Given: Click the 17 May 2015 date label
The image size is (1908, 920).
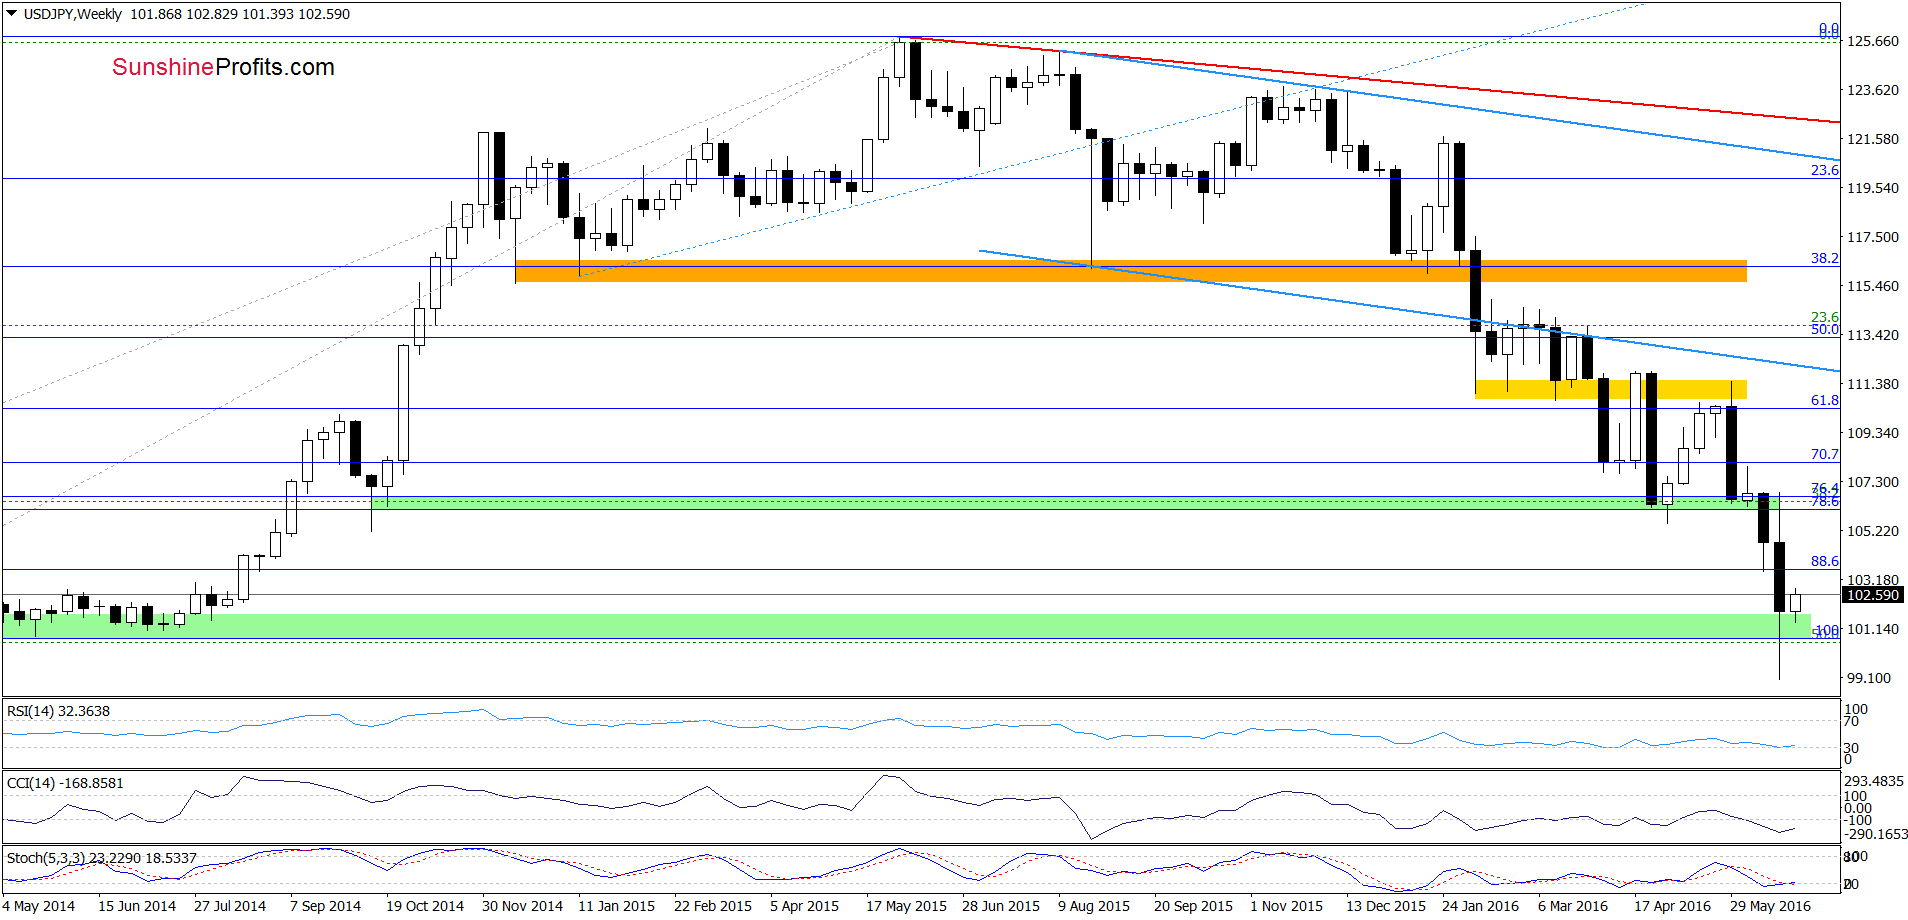Looking at the screenshot, I should pos(906,906).
